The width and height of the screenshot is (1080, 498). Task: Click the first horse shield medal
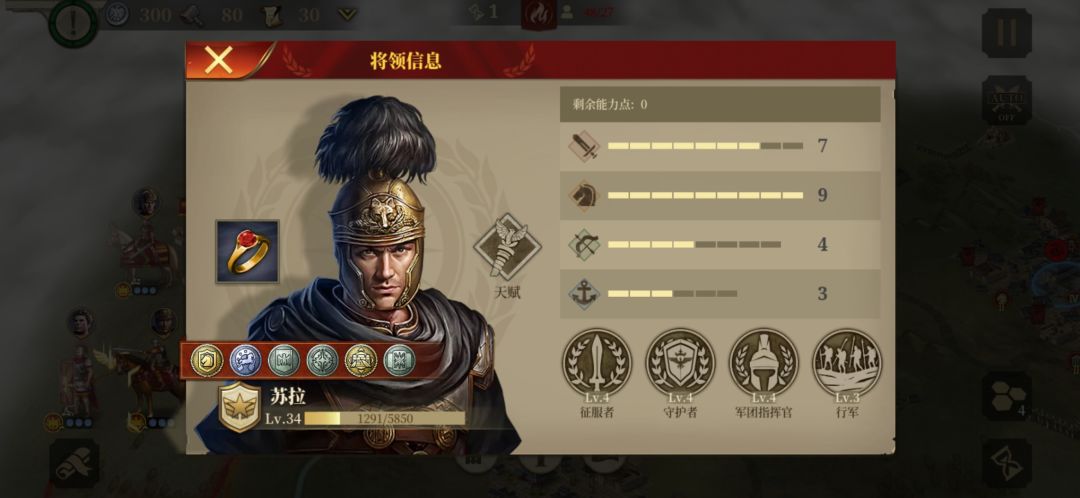click(207, 361)
